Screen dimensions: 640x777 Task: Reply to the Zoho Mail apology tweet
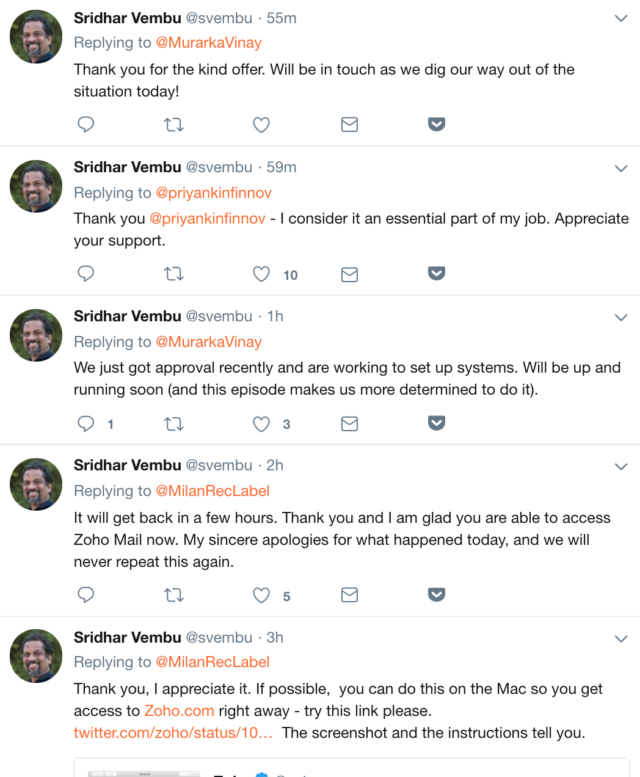(86, 595)
